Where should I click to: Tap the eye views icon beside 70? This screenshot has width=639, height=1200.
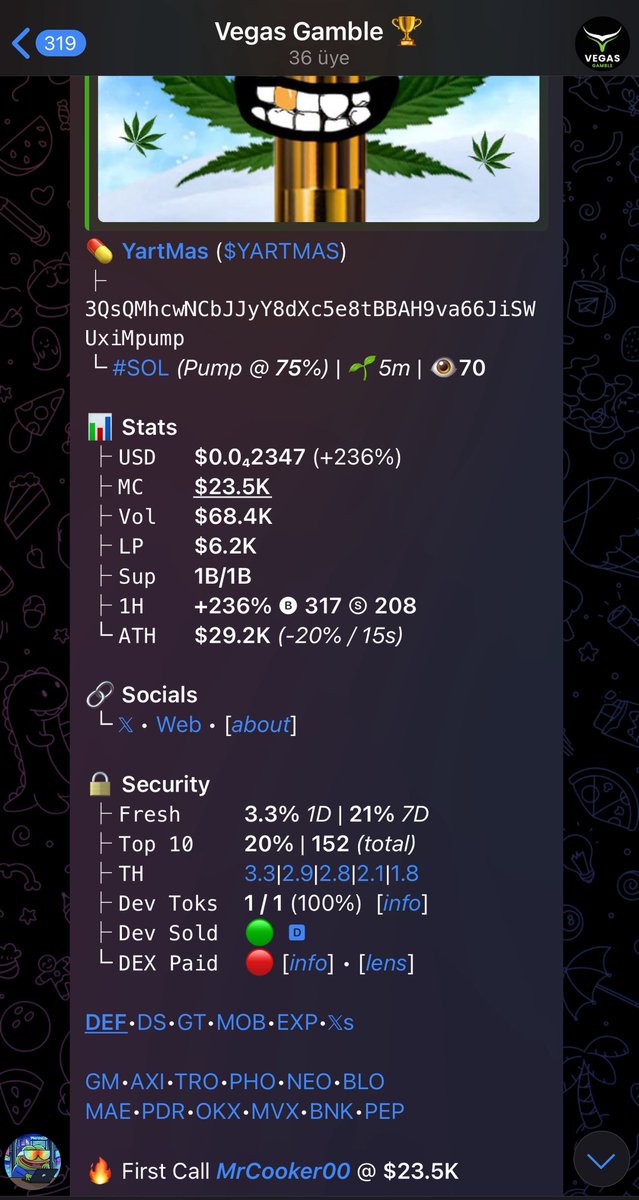(442, 368)
